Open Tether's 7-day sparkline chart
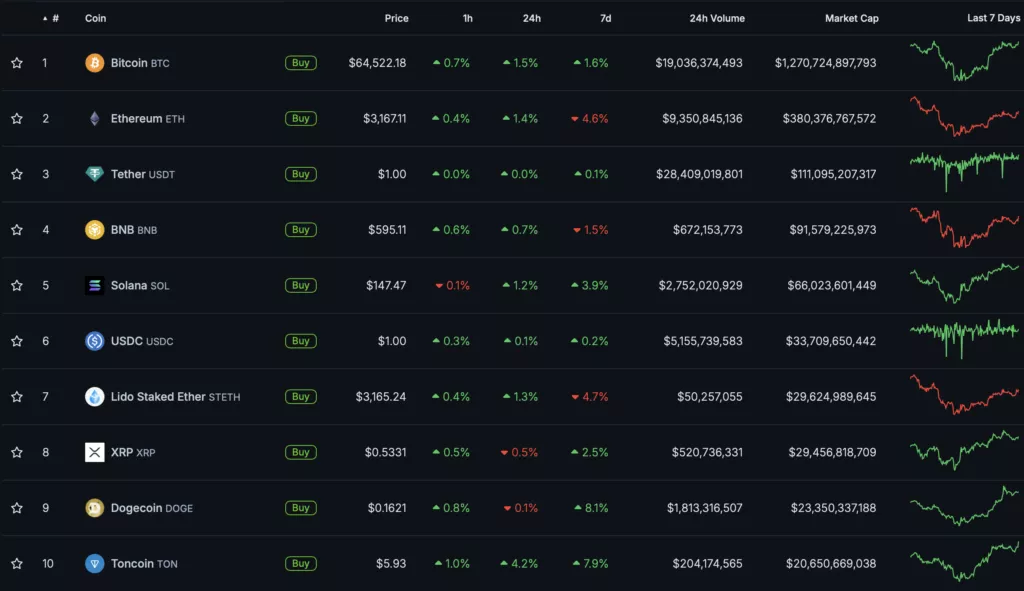1024x591 pixels. coord(965,171)
